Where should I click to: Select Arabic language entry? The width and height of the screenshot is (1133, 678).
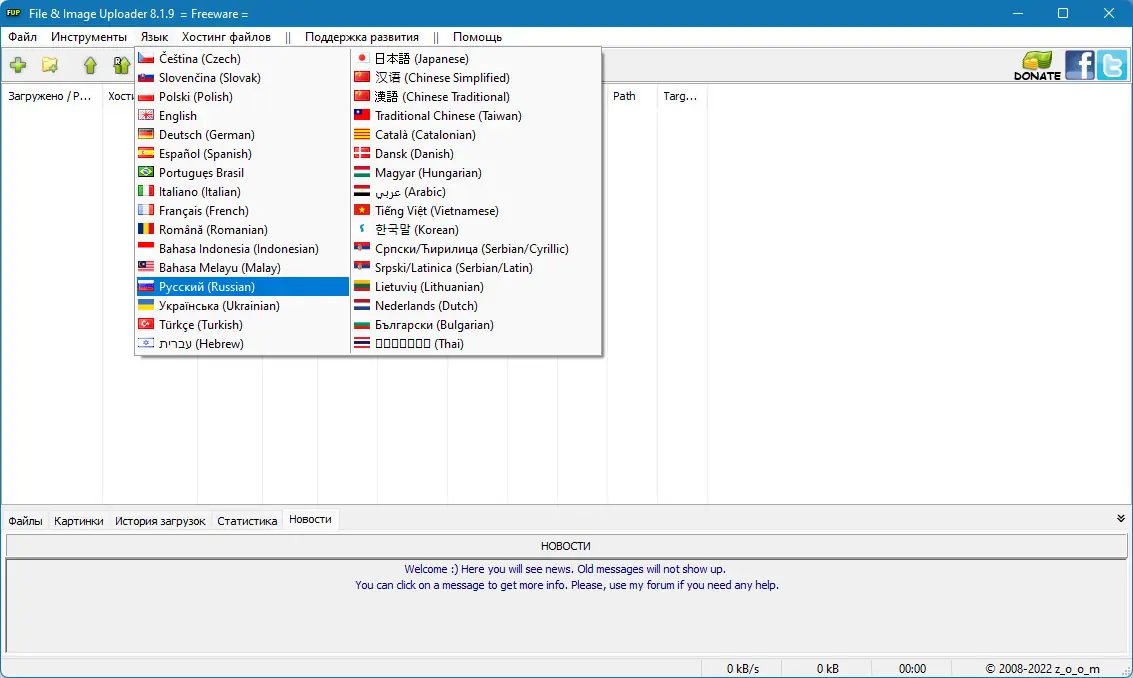click(476, 192)
